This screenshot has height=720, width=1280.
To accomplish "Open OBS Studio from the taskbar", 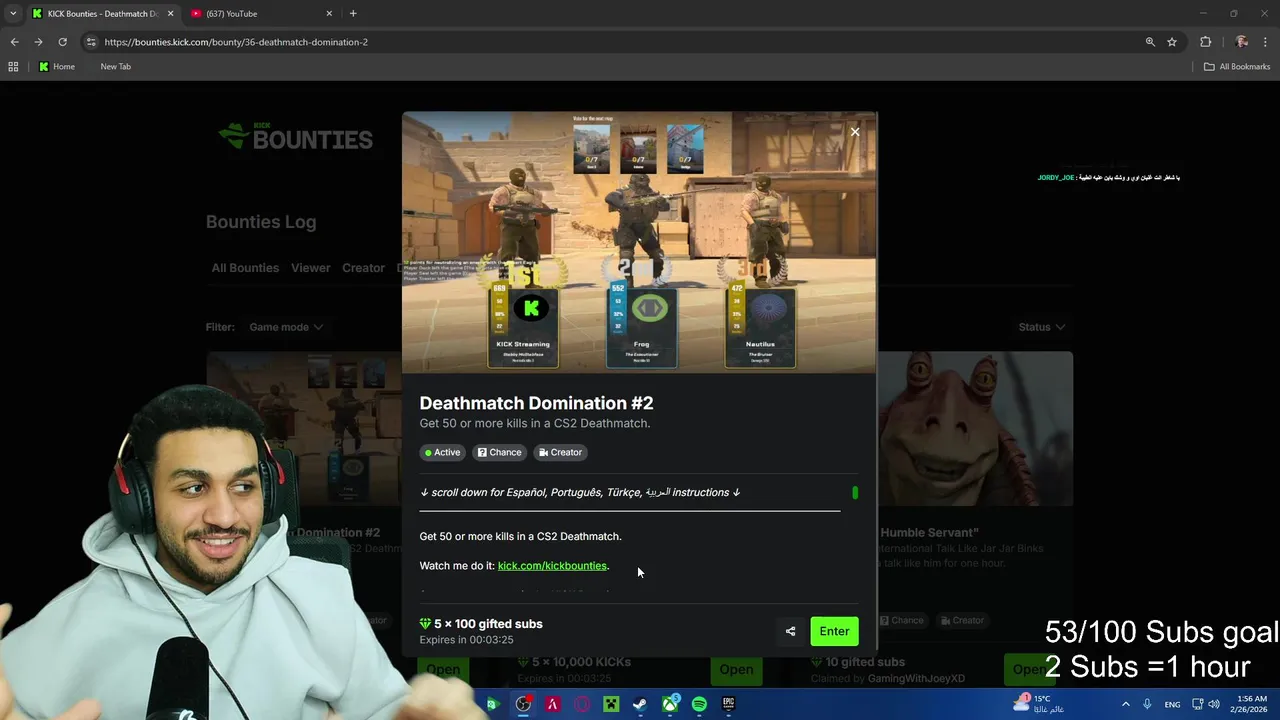I will tap(523, 704).
